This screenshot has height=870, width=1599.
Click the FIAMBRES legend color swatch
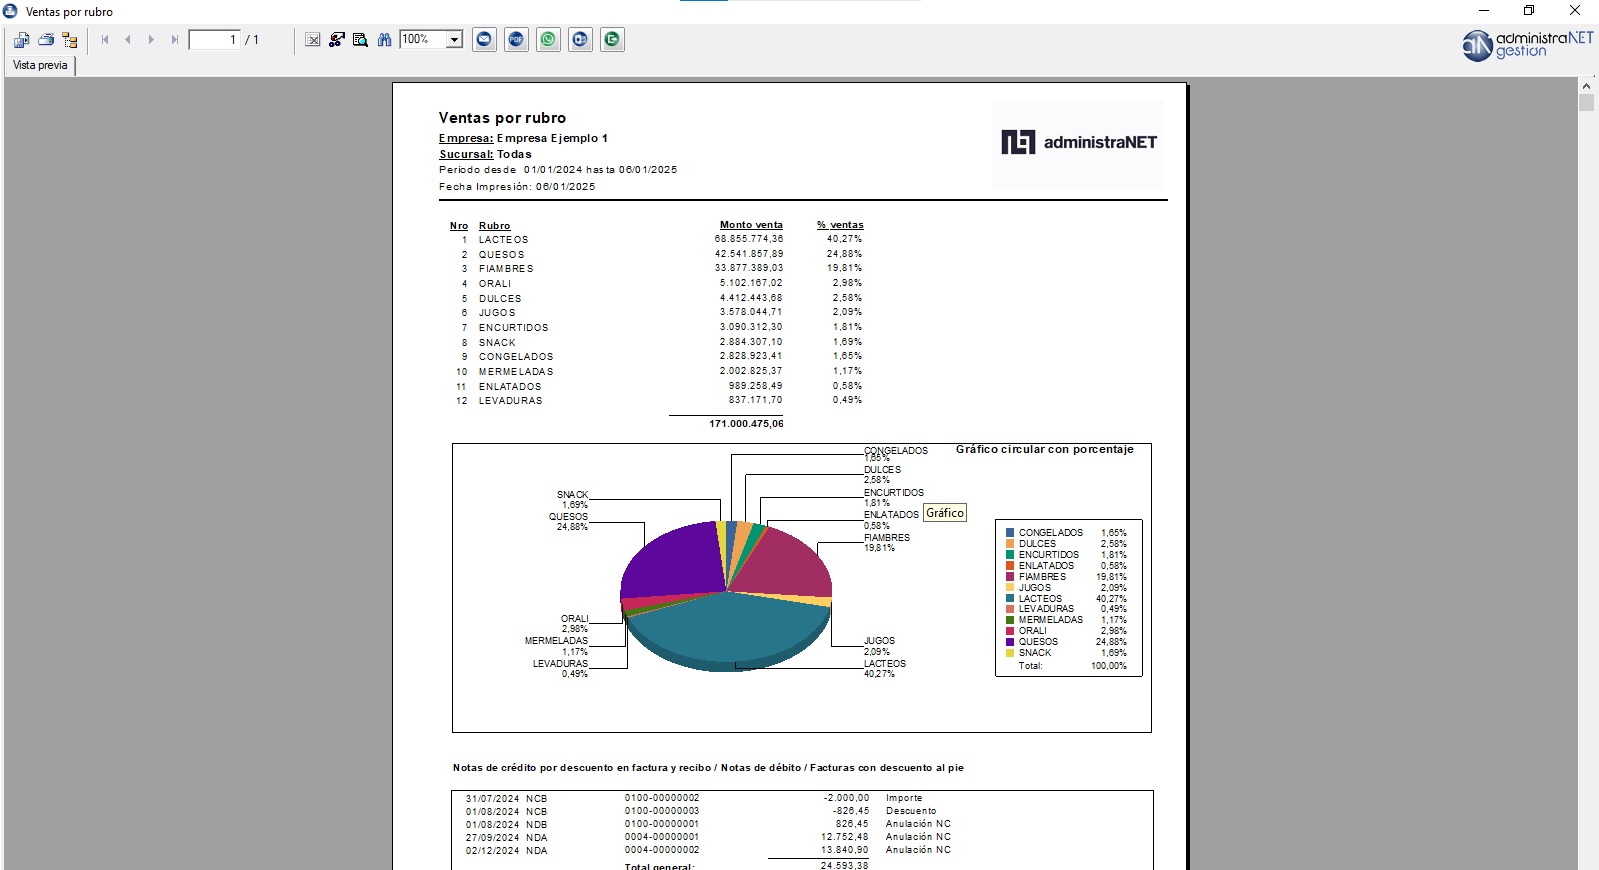(x=1010, y=577)
